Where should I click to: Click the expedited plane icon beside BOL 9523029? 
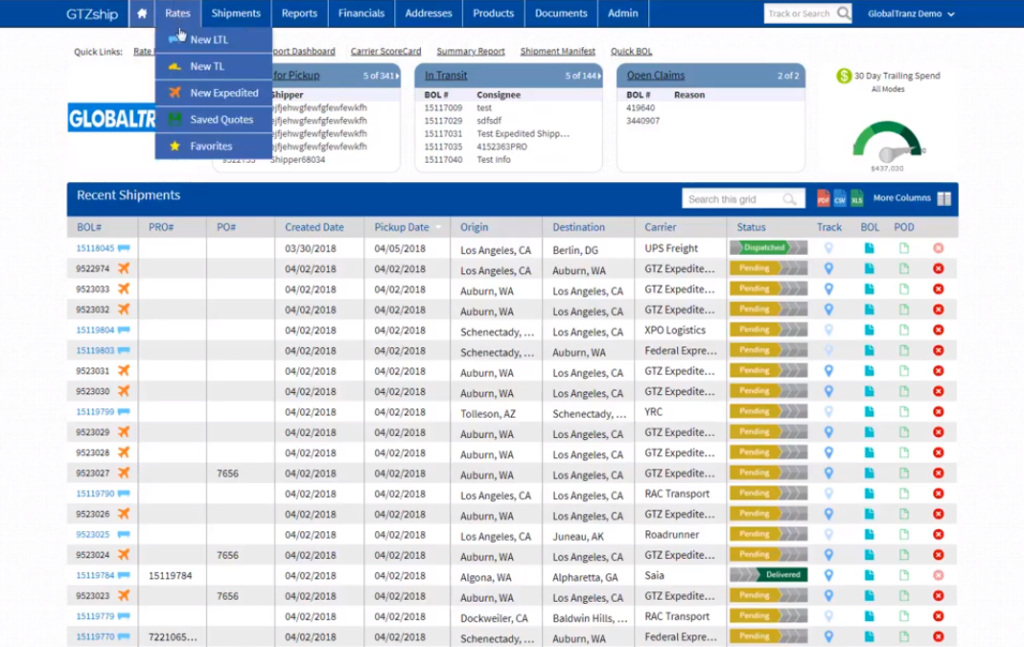(x=123, y=432)
